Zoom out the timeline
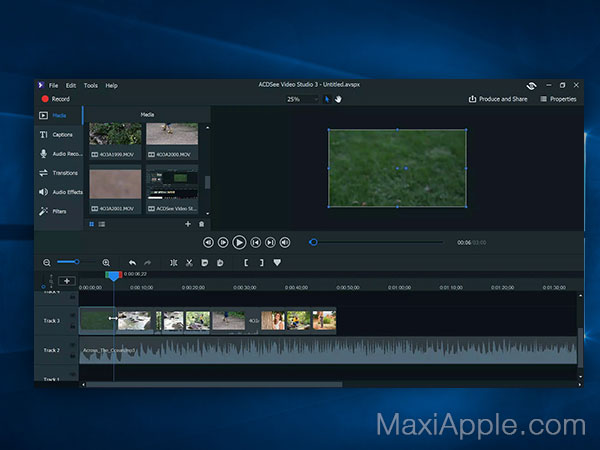 [47, 262]
